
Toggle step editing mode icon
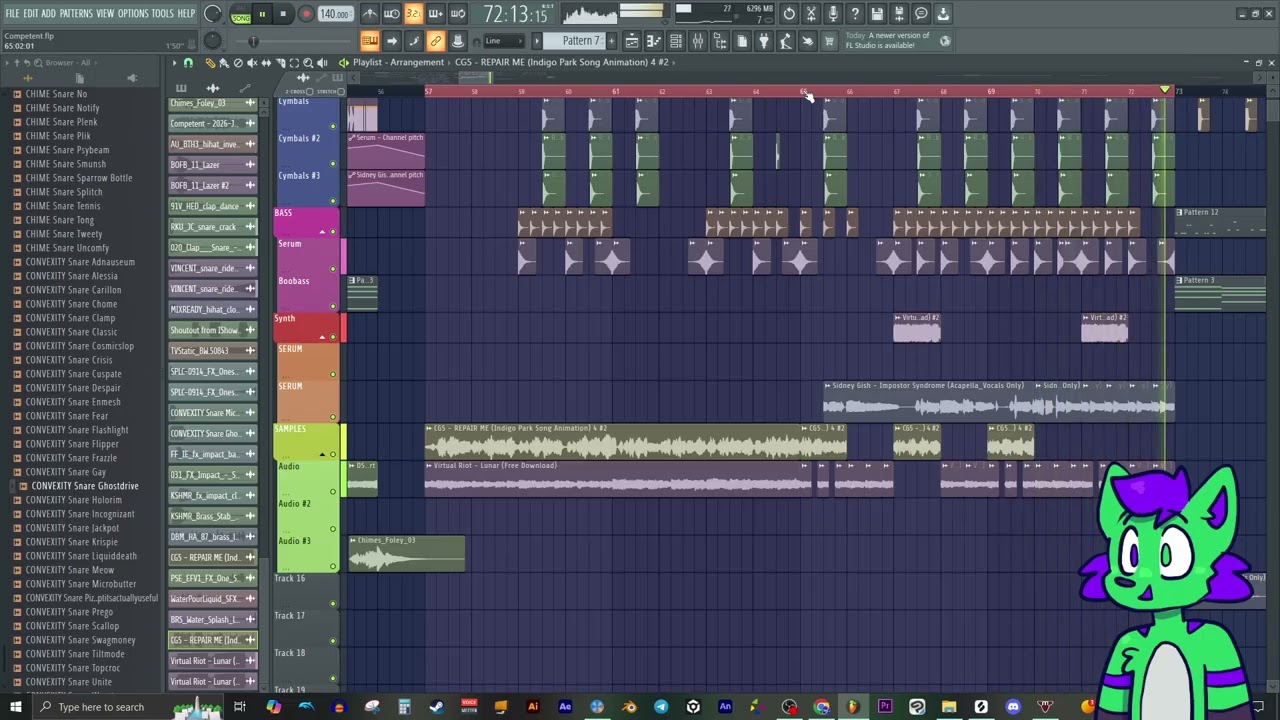pos(413,41)
